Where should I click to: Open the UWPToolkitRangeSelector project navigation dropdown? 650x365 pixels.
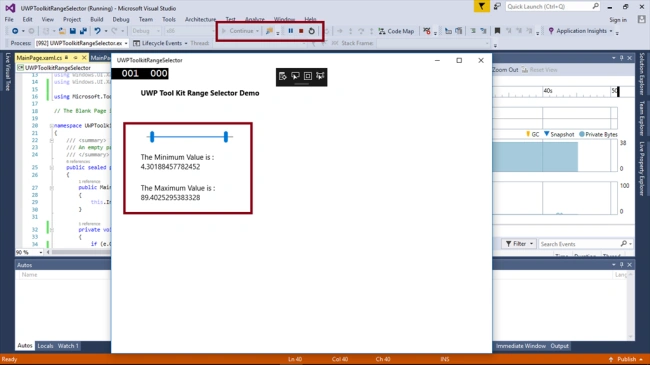[63, 68]
